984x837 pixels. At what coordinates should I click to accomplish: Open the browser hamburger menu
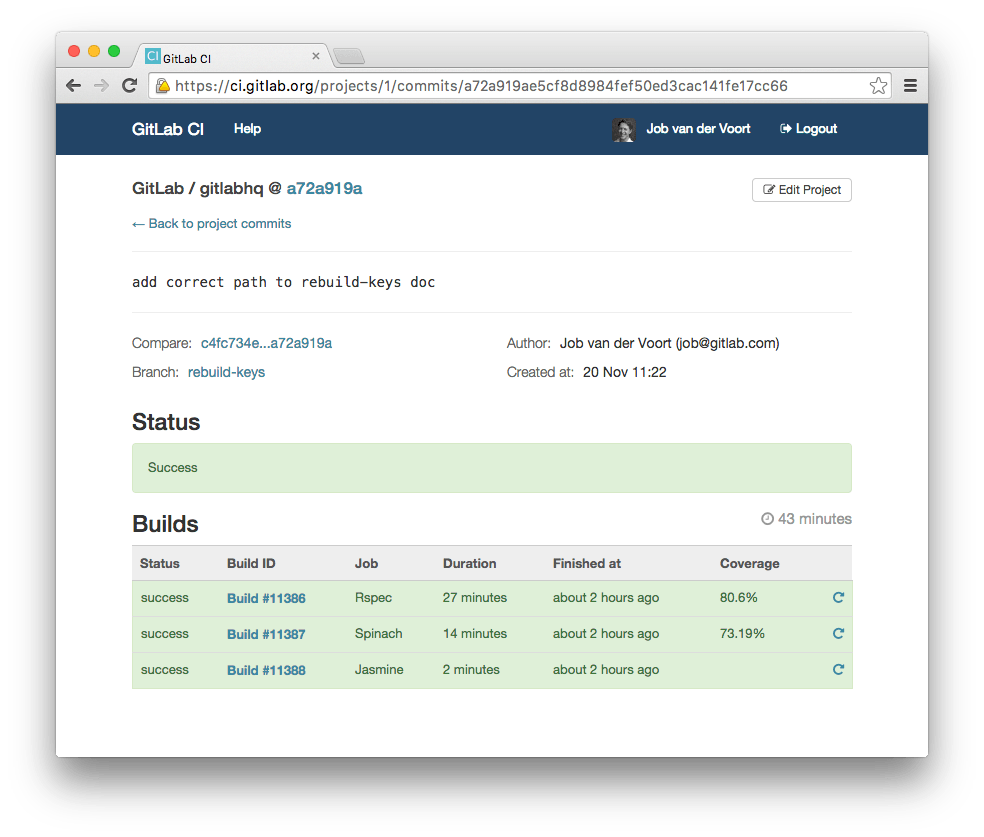coord(910,85)
